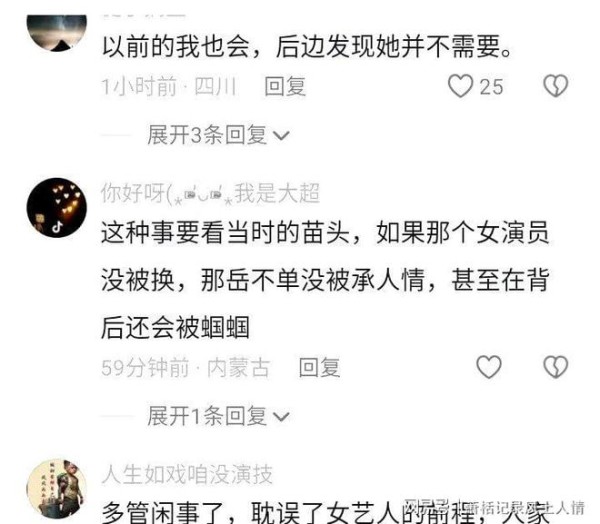The image size is (600, 524).
Task: Reply to the 内蒙古 comment via 回复
Action: click(319, 367)
